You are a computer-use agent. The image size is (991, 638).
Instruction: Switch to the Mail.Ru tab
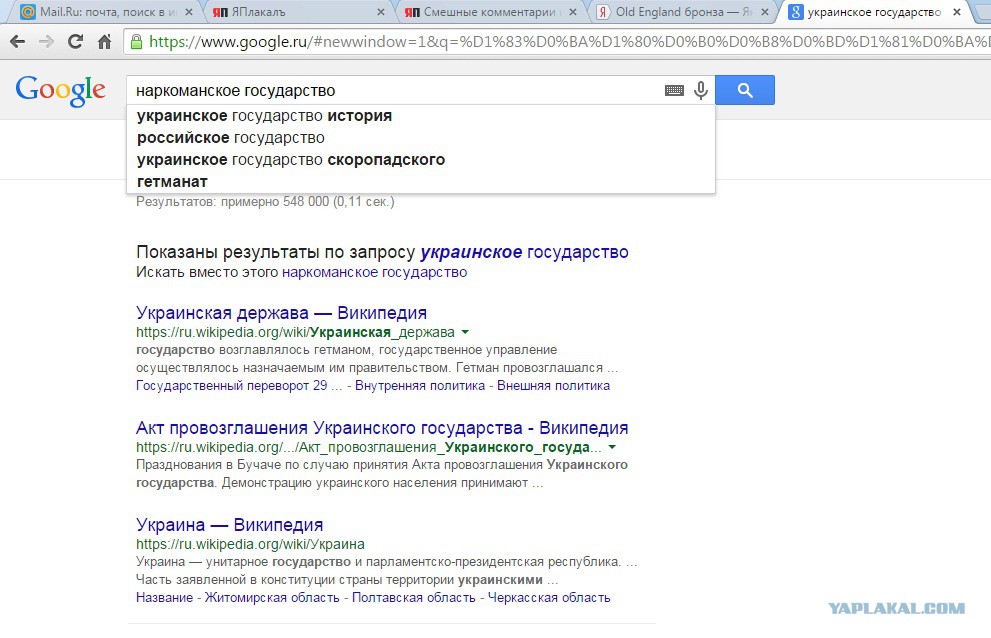106,12
